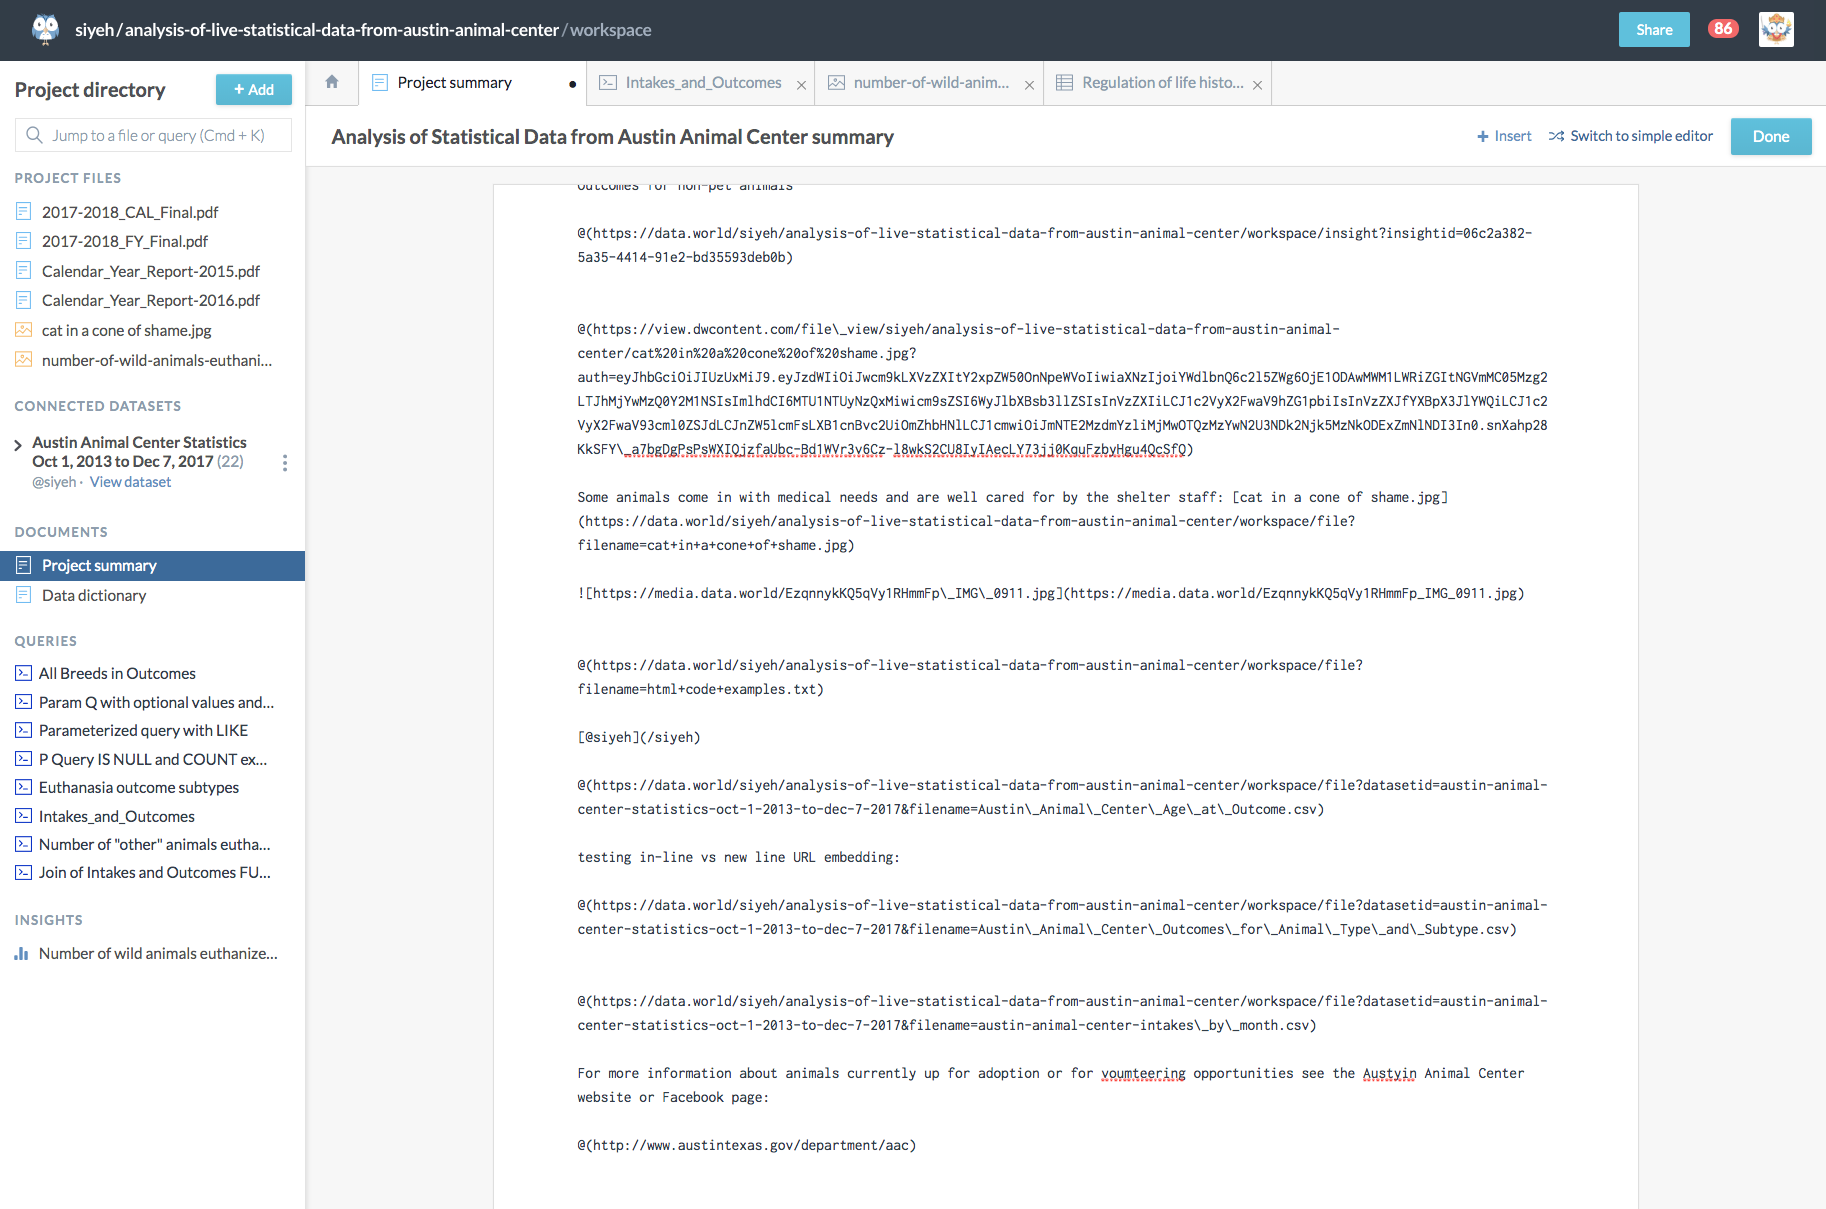Click the orange image icon for cat file
Image resolution: width=1826 pixels, height=1209 pixels.
(x=24, y=330)
